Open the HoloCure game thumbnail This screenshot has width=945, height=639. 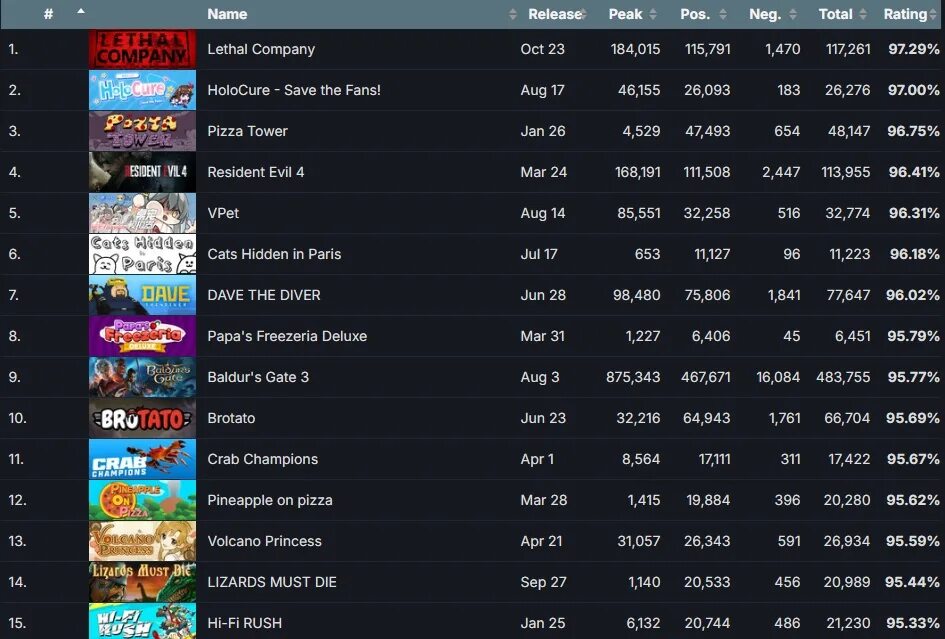coord(142,90)
